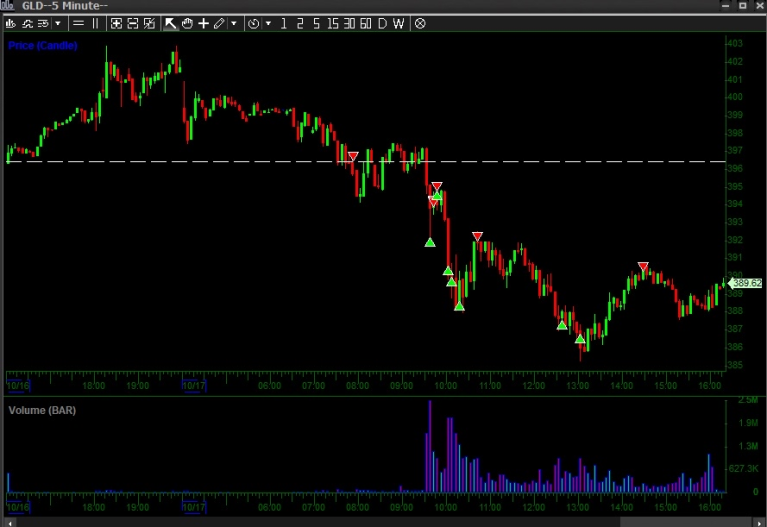Click the horizontal scrollbar thumb
Screen dimensions: 767x527
(x=687, y=523)
